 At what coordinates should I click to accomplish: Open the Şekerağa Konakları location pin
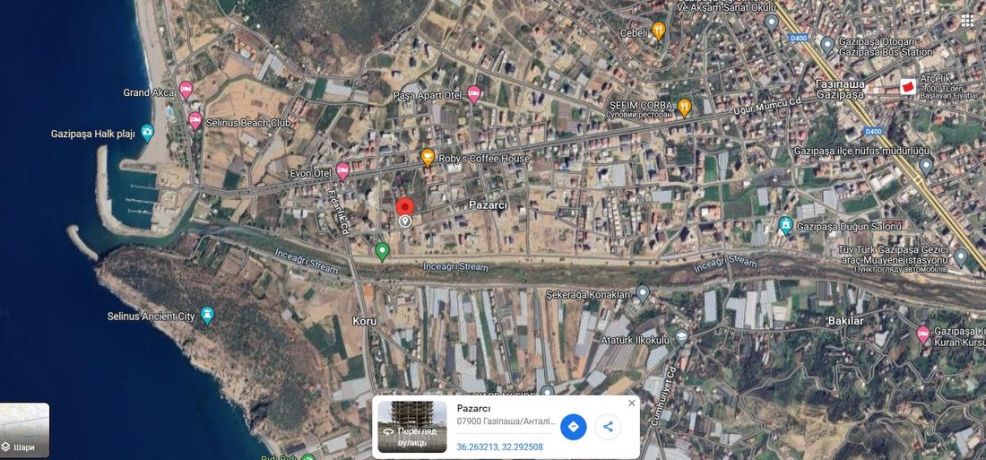click(642, 293)
